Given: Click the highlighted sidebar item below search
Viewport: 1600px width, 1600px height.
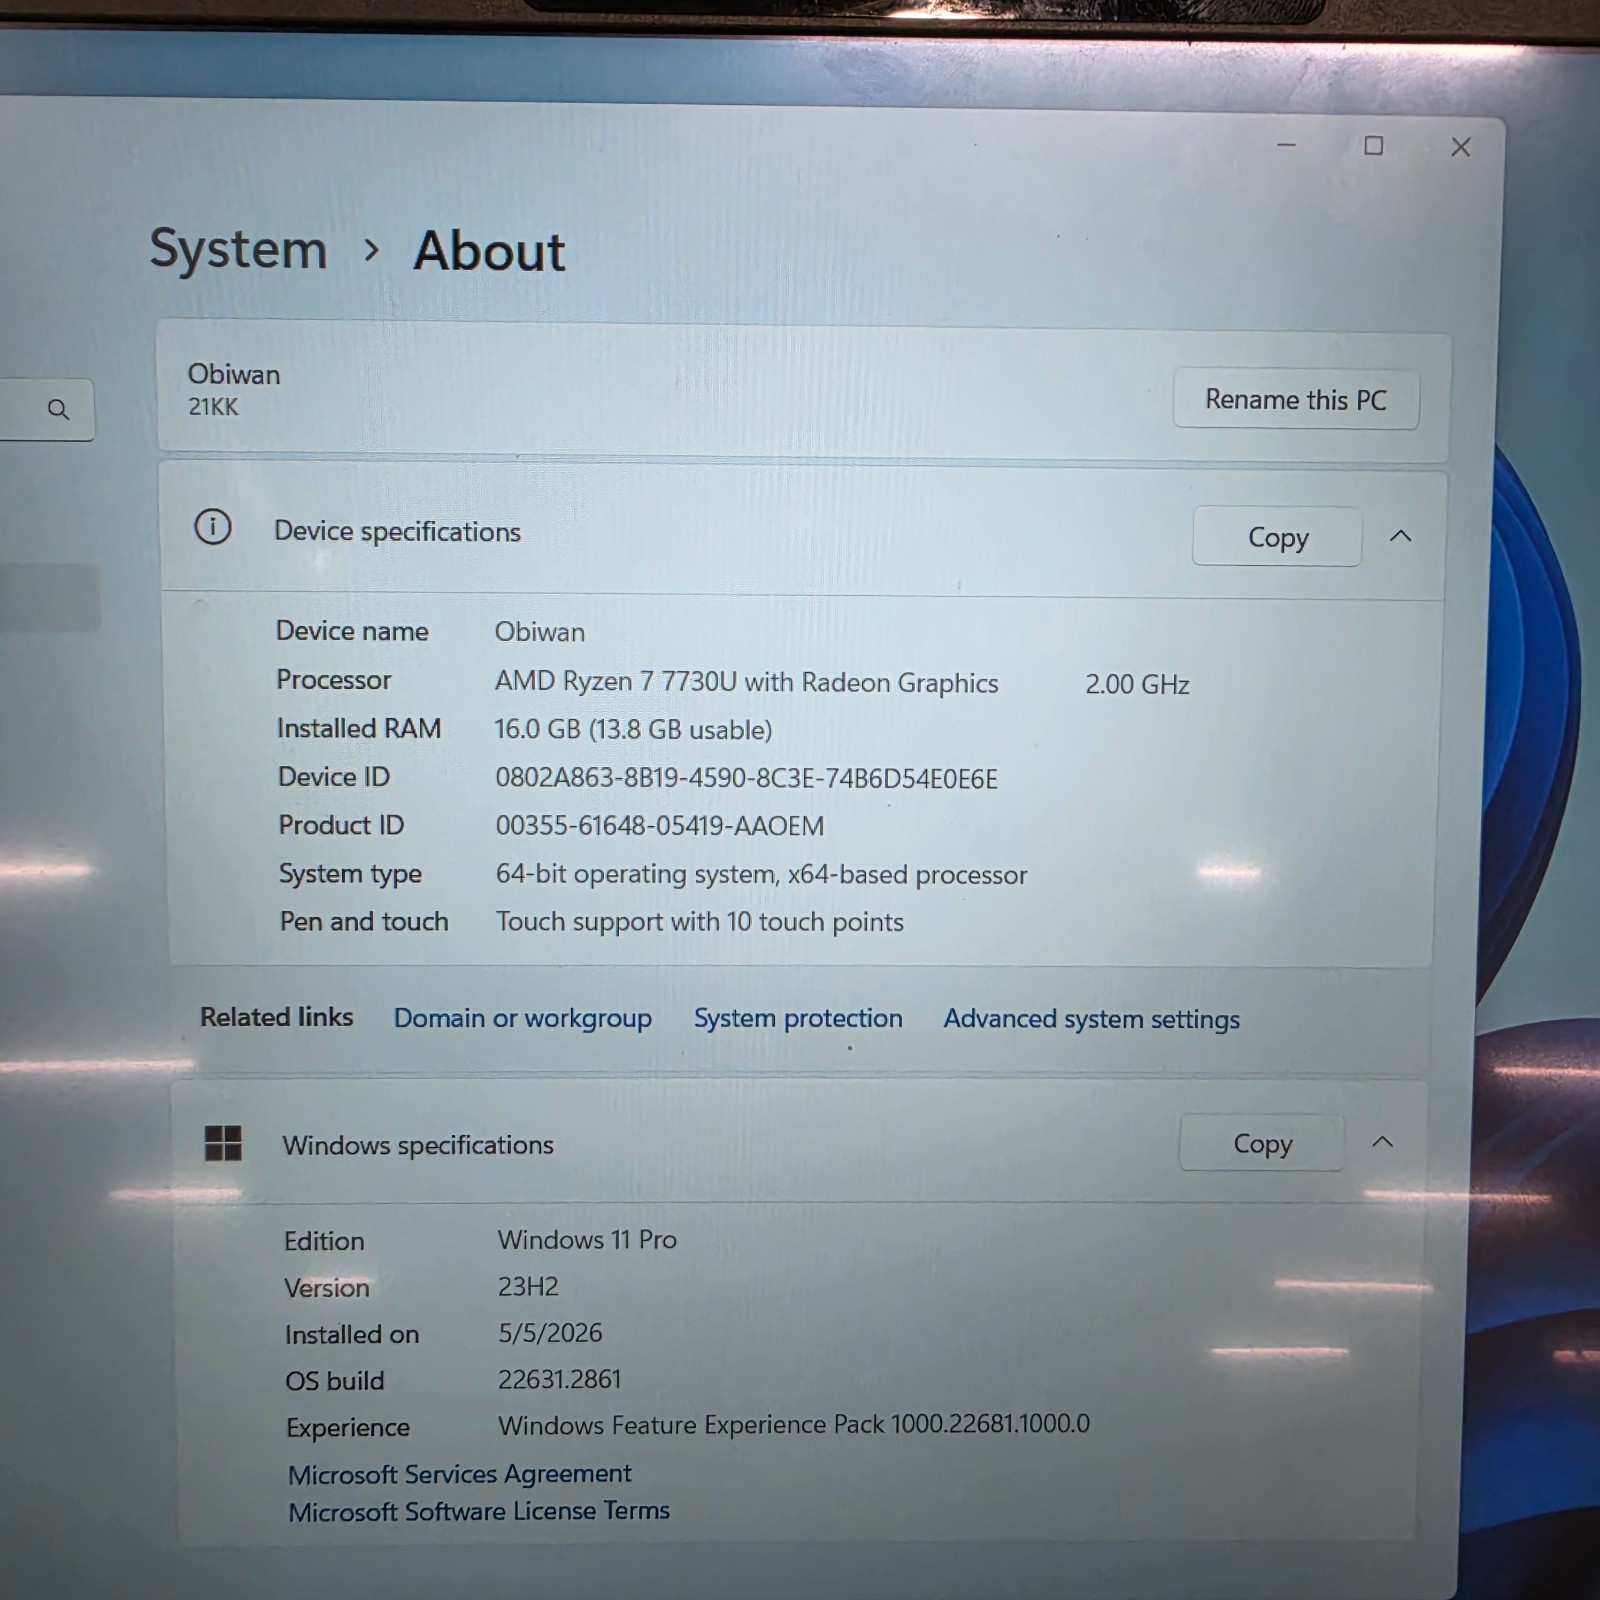Looking at the screenshot, I should 50,597.
